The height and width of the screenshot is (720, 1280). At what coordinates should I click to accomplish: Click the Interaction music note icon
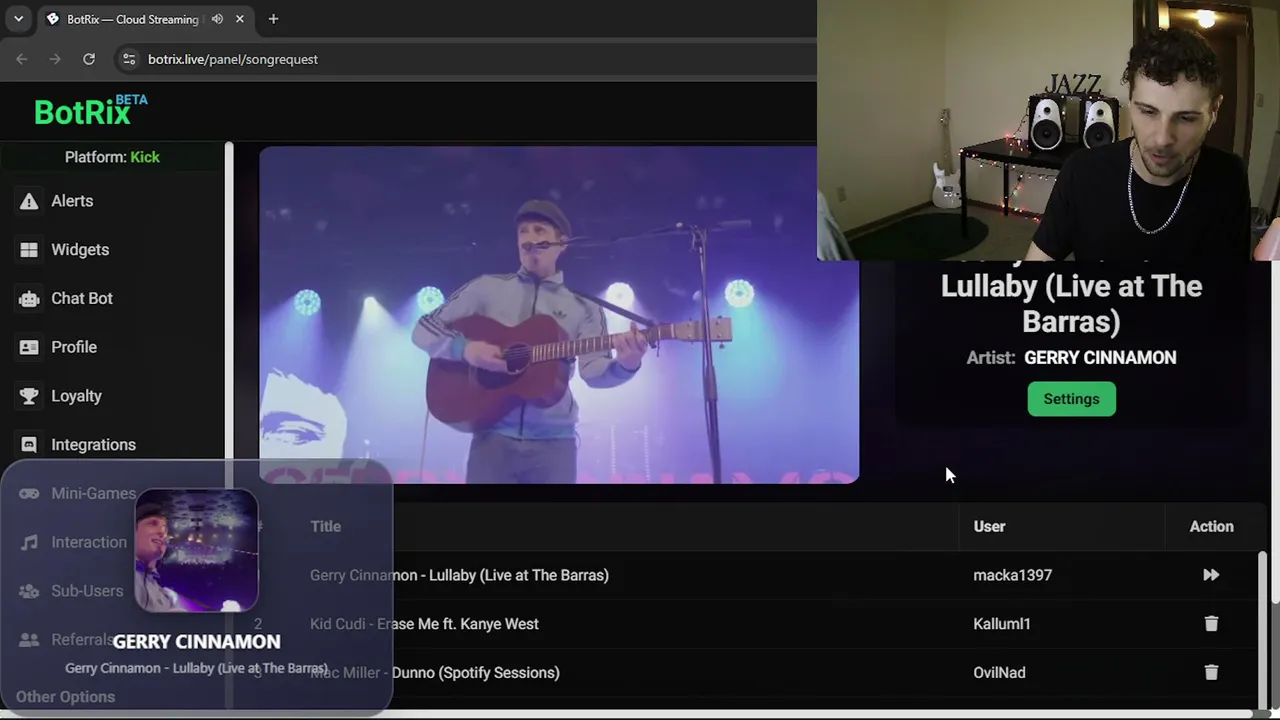pos(29,542)
